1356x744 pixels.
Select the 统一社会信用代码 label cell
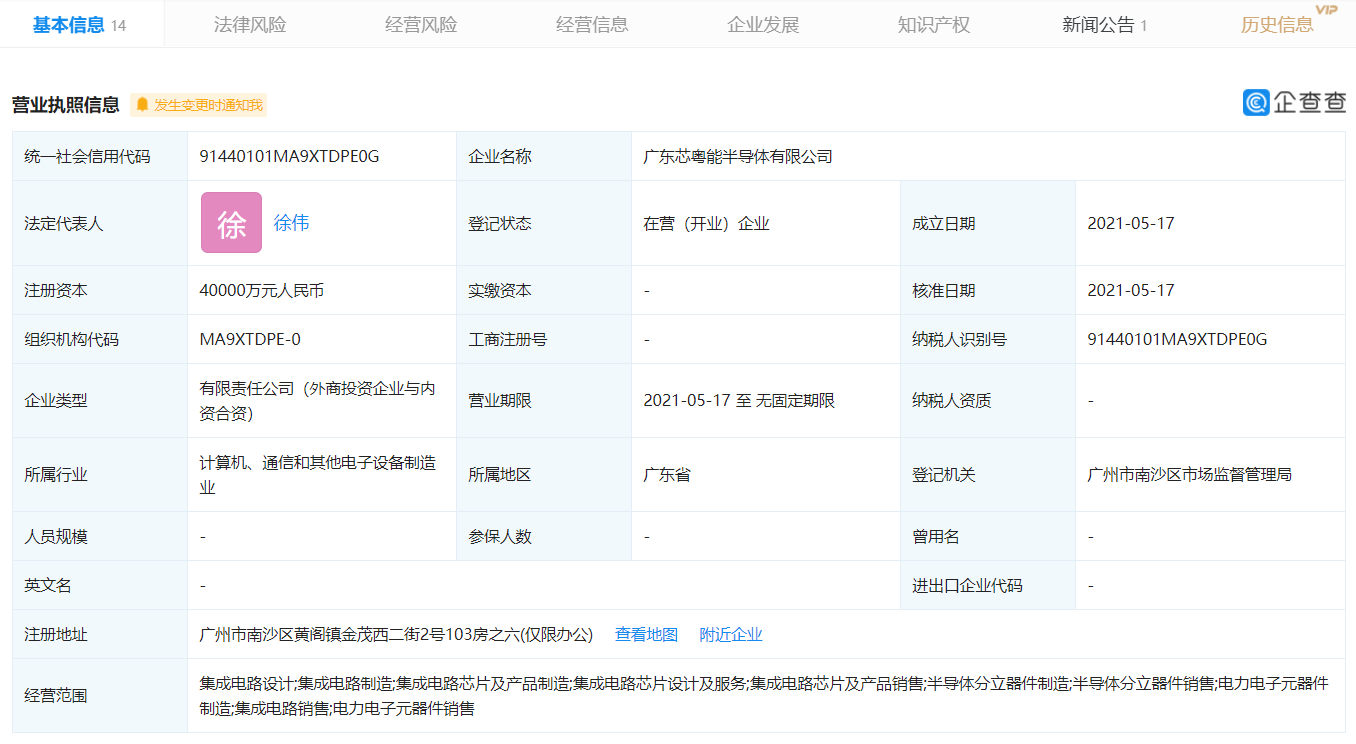coord(100,156)
